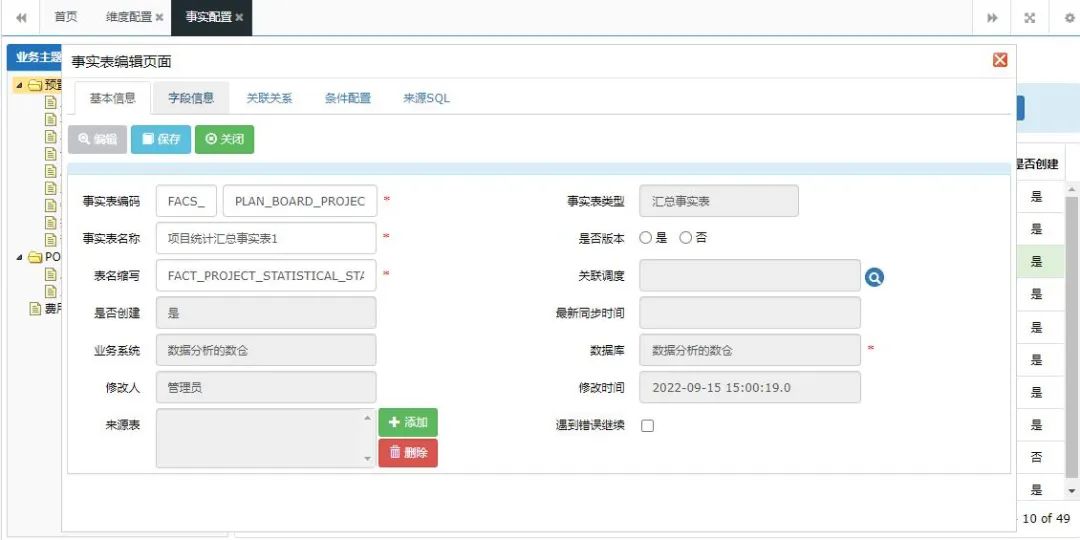This screenshot has width=1080, height=540.
Task: Switch to the 维度配置 tab
Action: (x=129, y=18)
